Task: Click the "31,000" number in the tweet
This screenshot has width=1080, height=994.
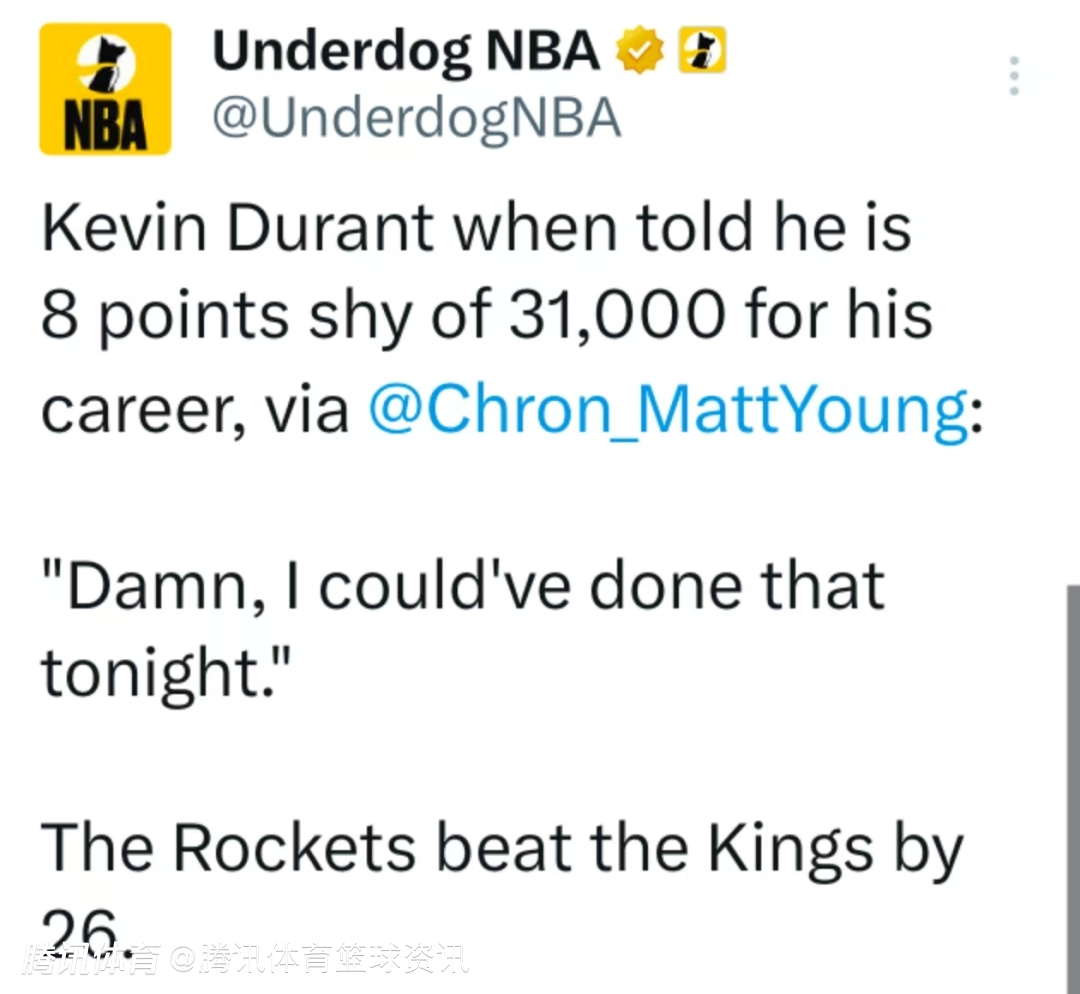Action: 616,318
